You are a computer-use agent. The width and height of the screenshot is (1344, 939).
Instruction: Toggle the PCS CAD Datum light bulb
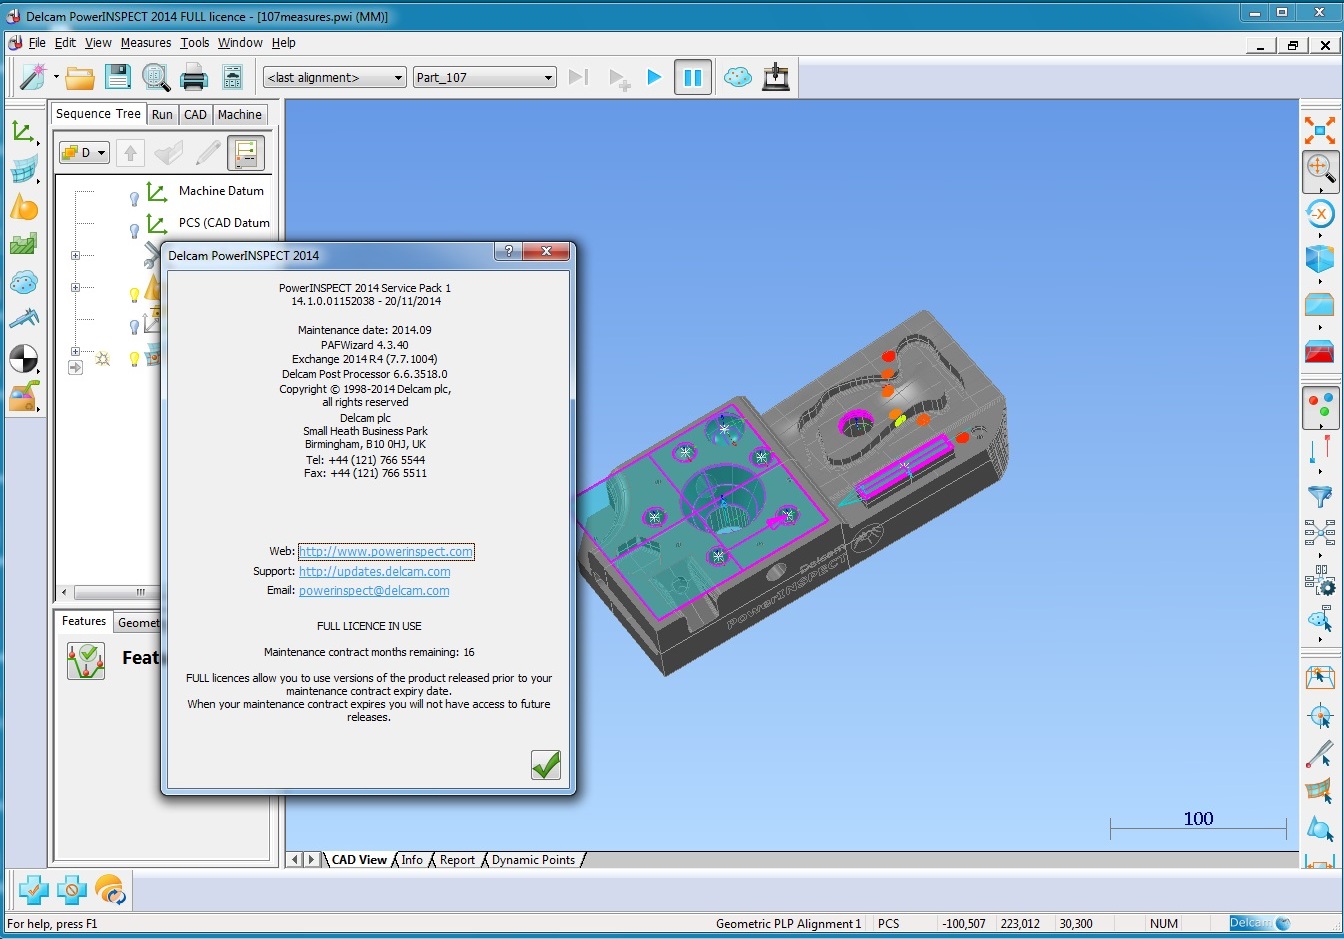[134, 230]
